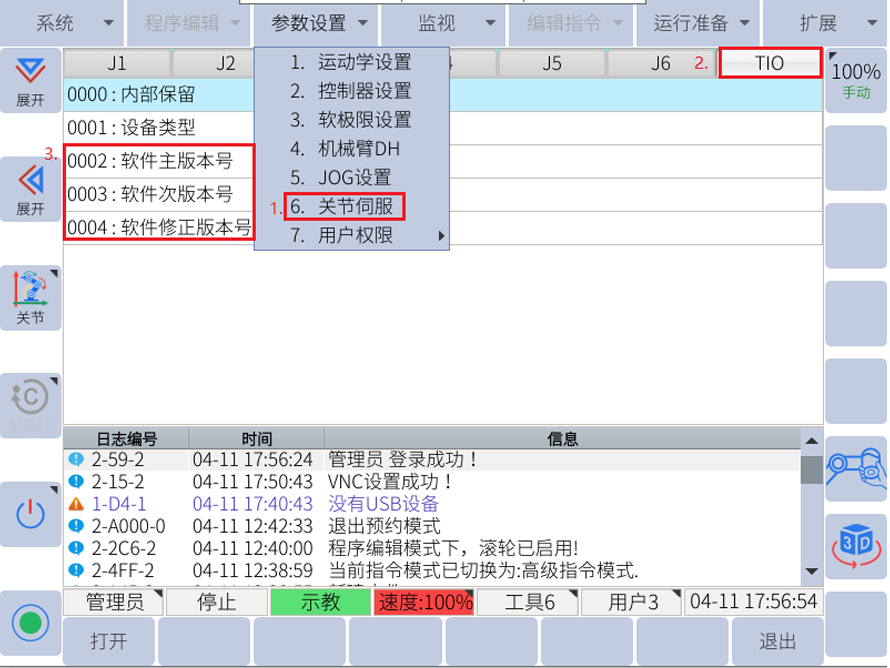Open the 3D view icon
Image resolution: width=890 pixels, height=668 pixels.
click(x=855, y=547)
